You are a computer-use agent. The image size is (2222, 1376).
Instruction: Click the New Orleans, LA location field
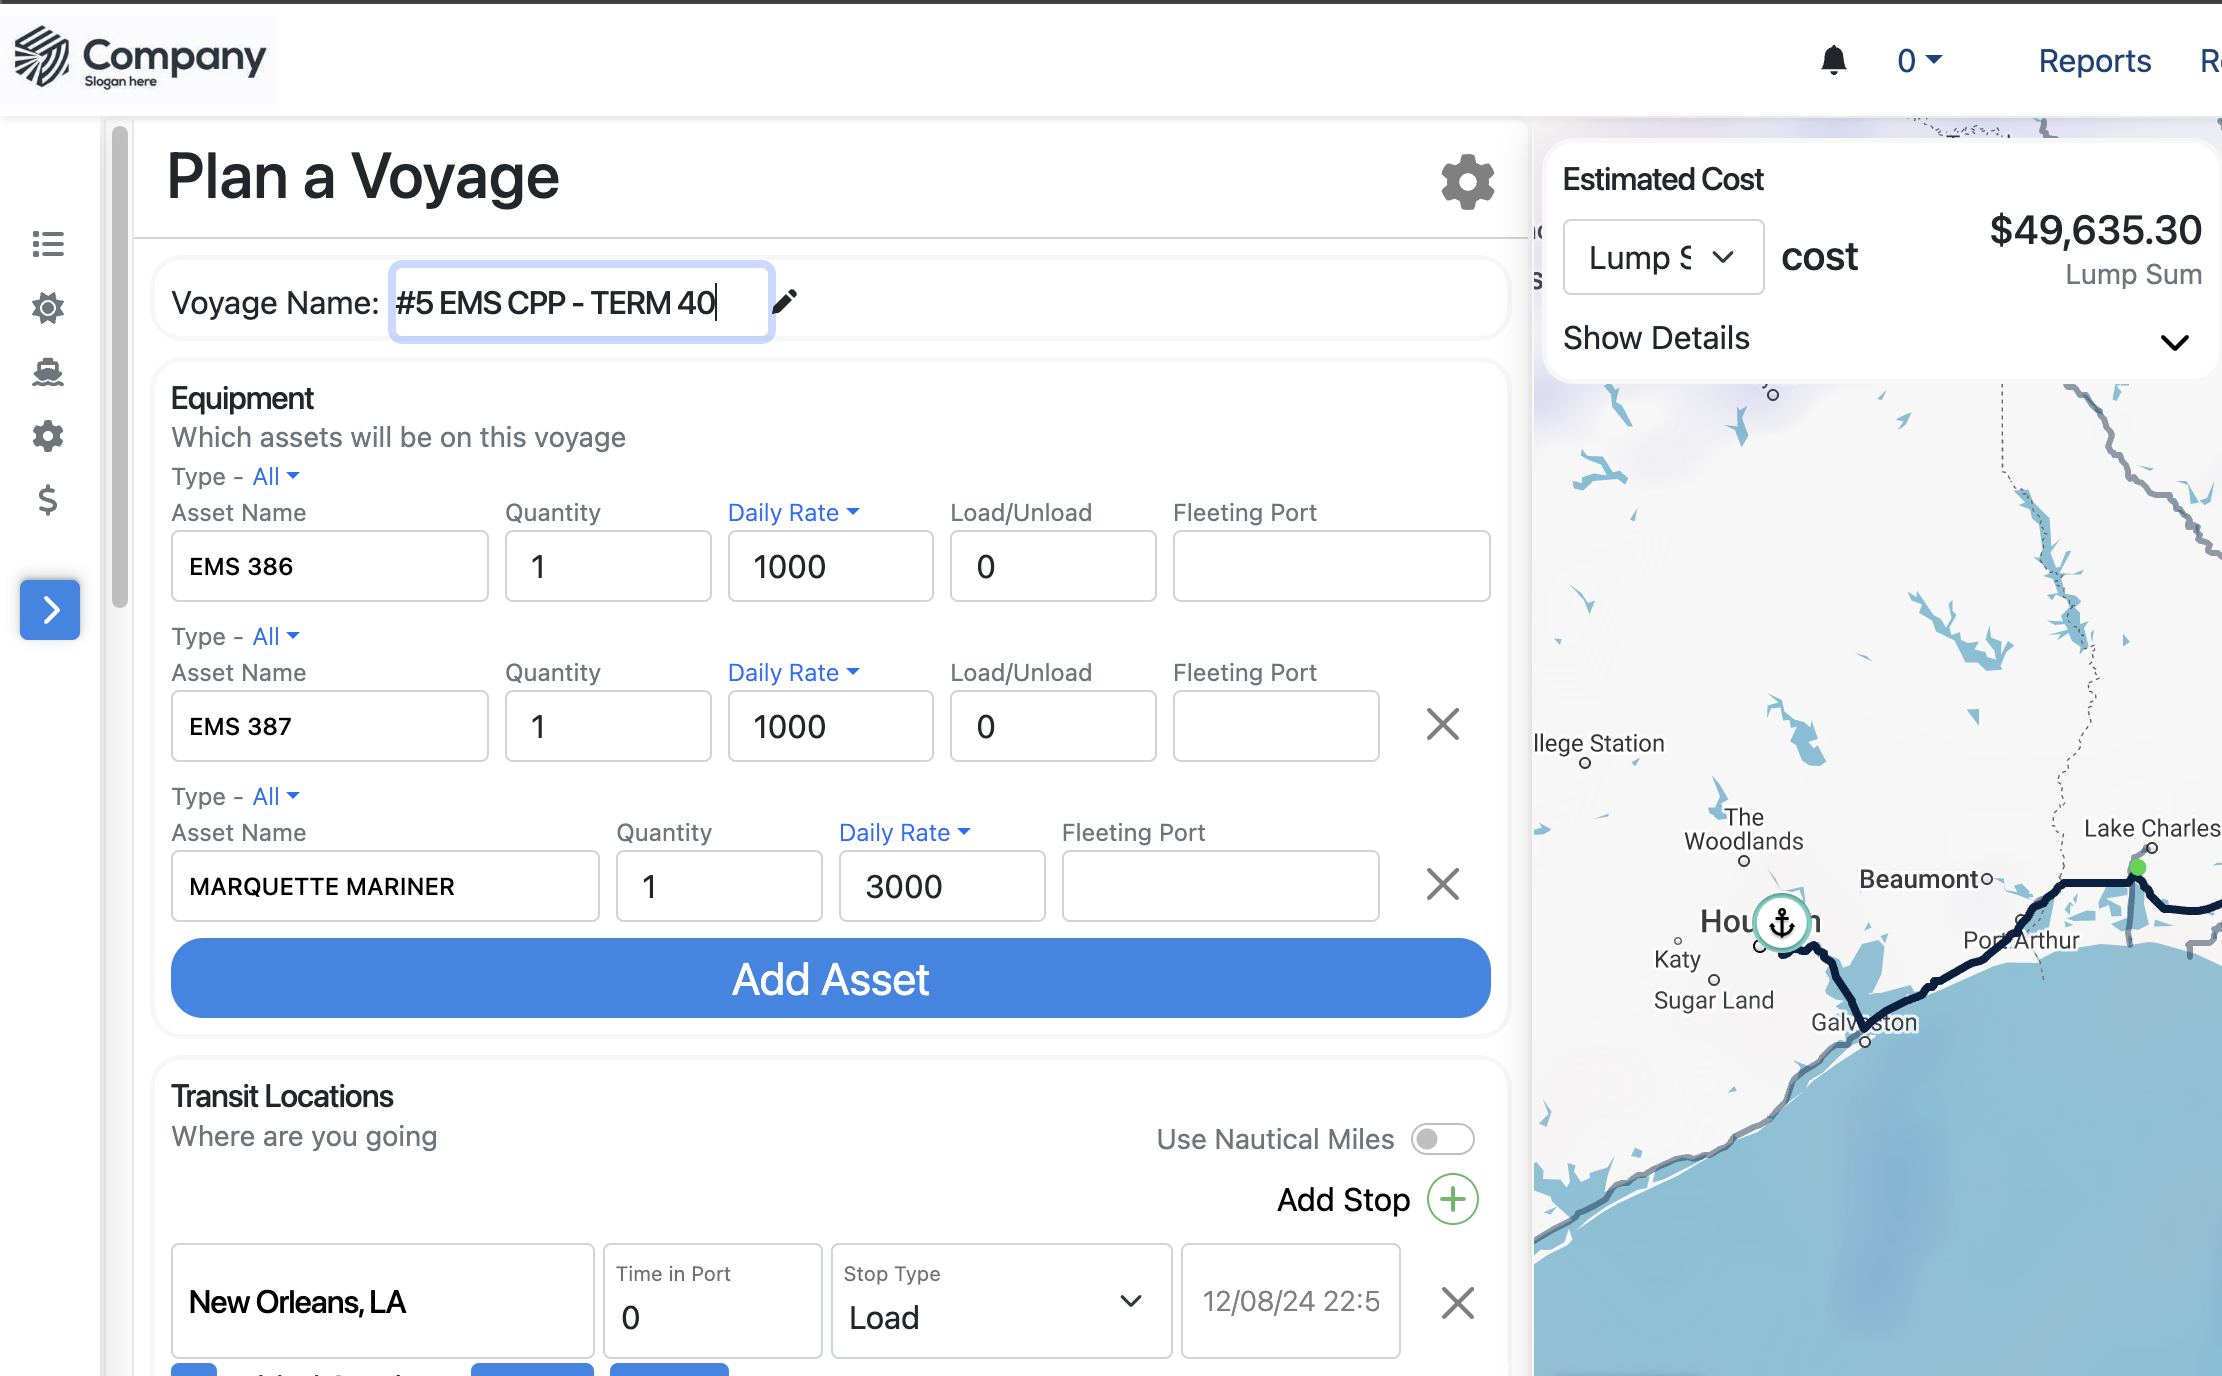coord(382,1301)
